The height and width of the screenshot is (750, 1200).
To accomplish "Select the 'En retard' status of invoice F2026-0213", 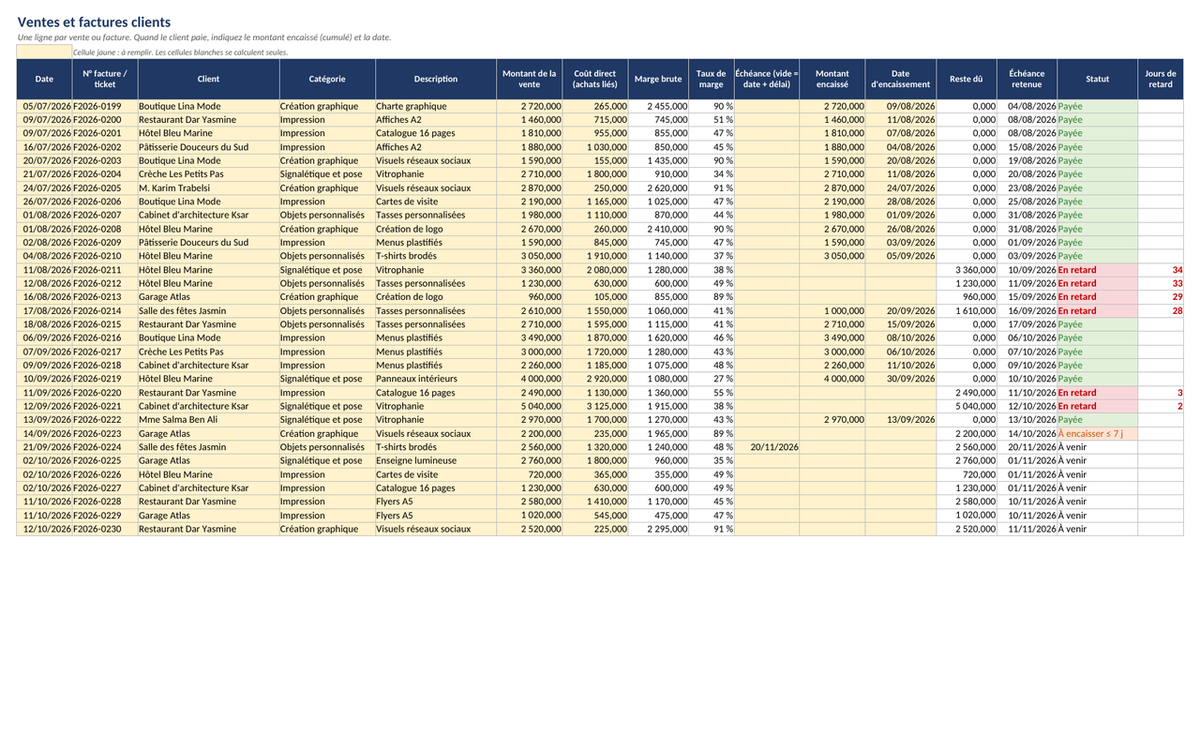I will pos(1097,297).
